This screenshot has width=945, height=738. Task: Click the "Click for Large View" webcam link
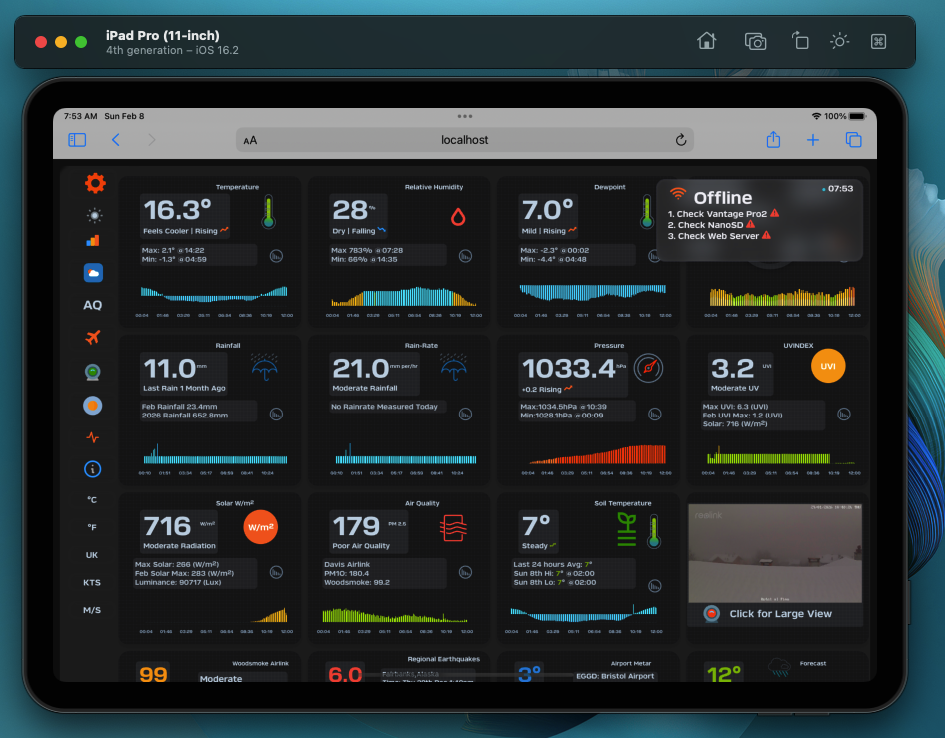coord(780,614)
